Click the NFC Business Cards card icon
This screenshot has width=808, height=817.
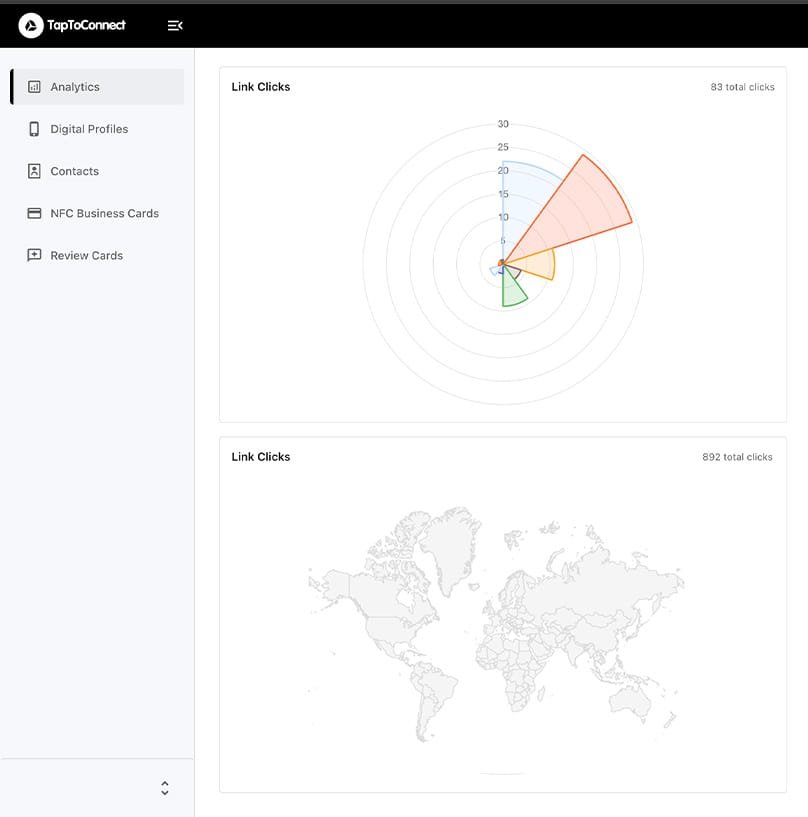35,213
